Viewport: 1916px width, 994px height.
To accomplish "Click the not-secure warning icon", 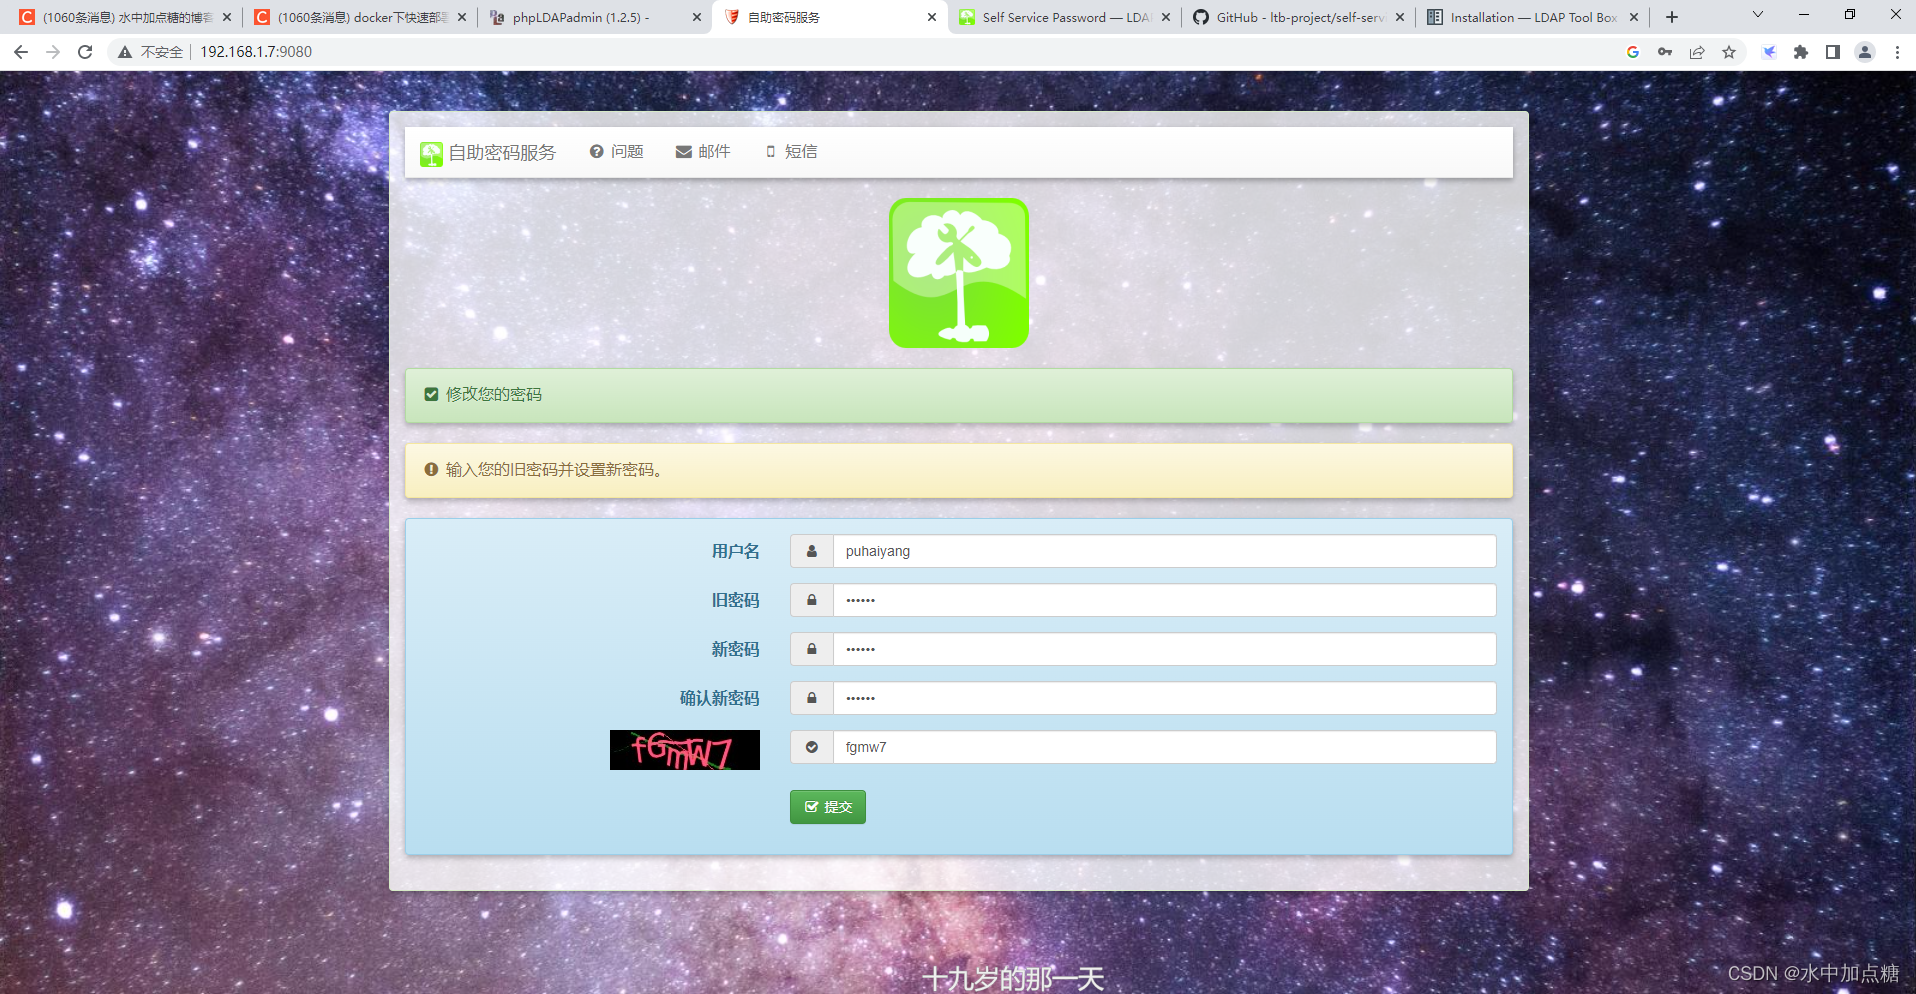I will pyautogui.click(x=125, y=52).
